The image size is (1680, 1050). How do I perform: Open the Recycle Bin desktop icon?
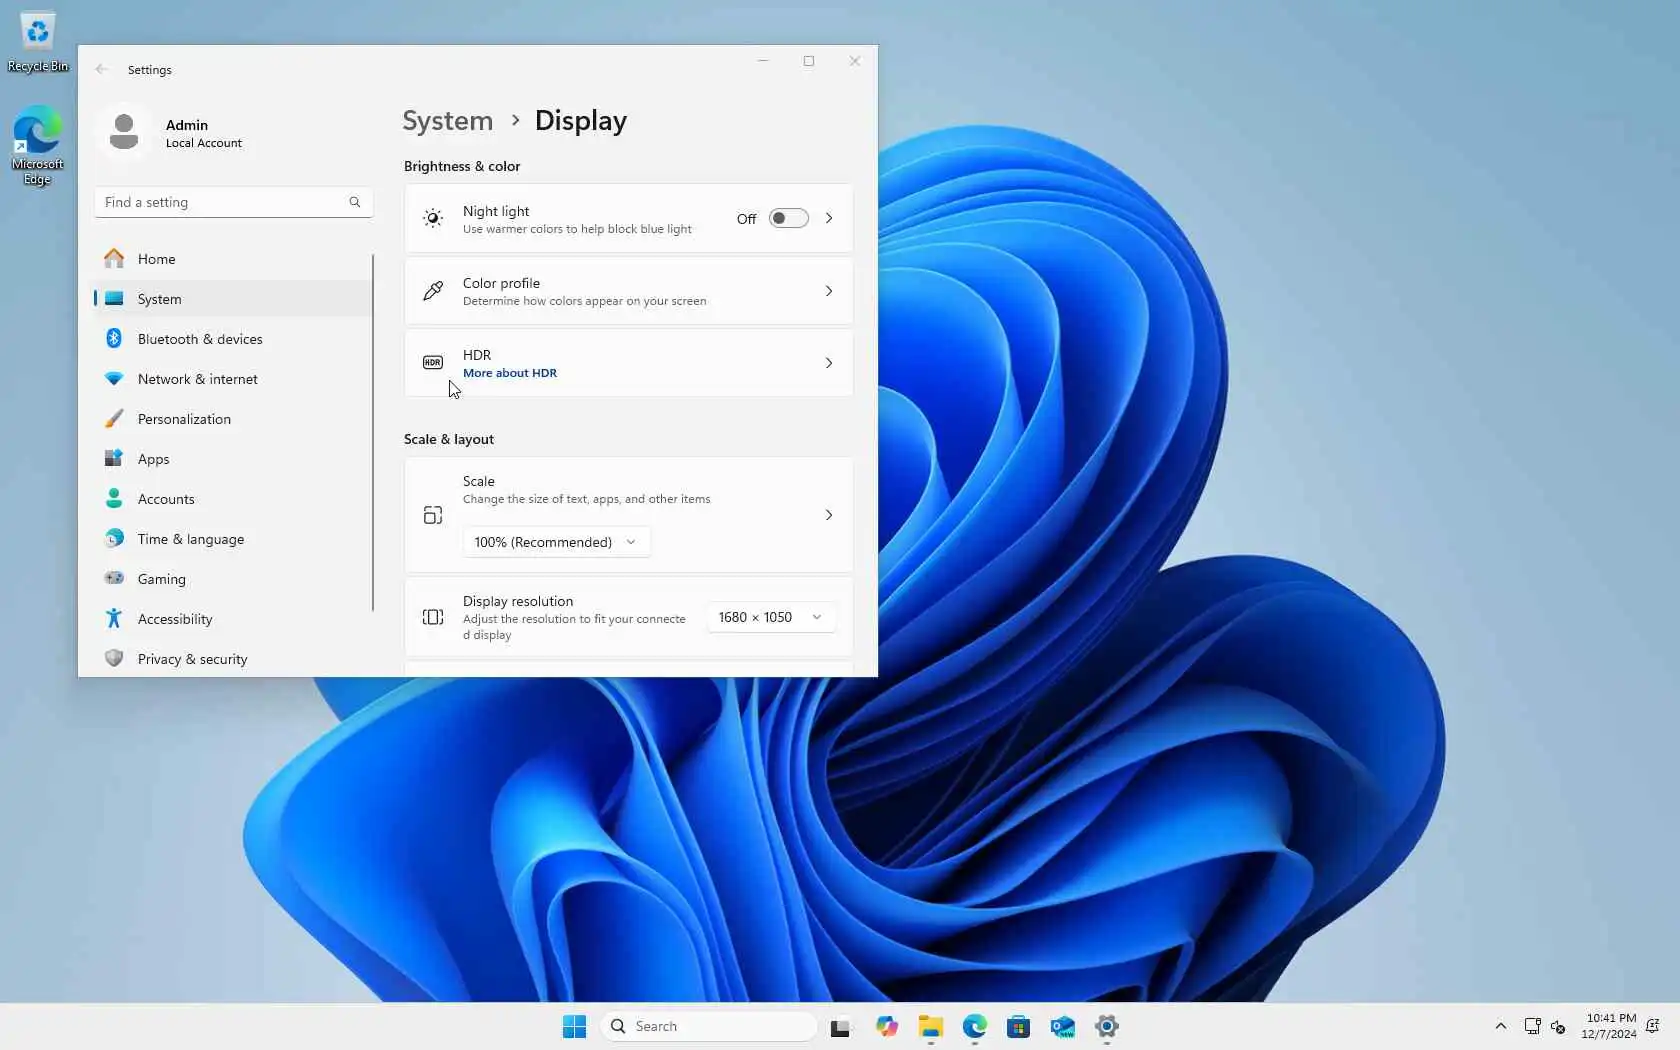38,42
